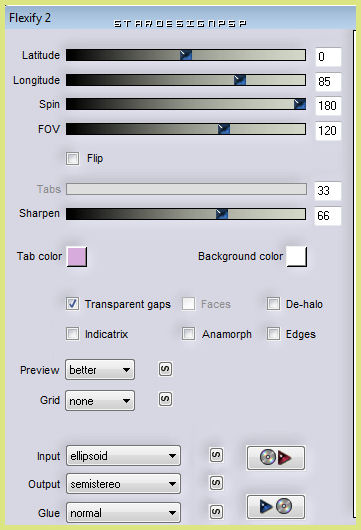Open the Preview quality dropdown
This screenshot has height=530, width=361.
(x=100, y=370)
